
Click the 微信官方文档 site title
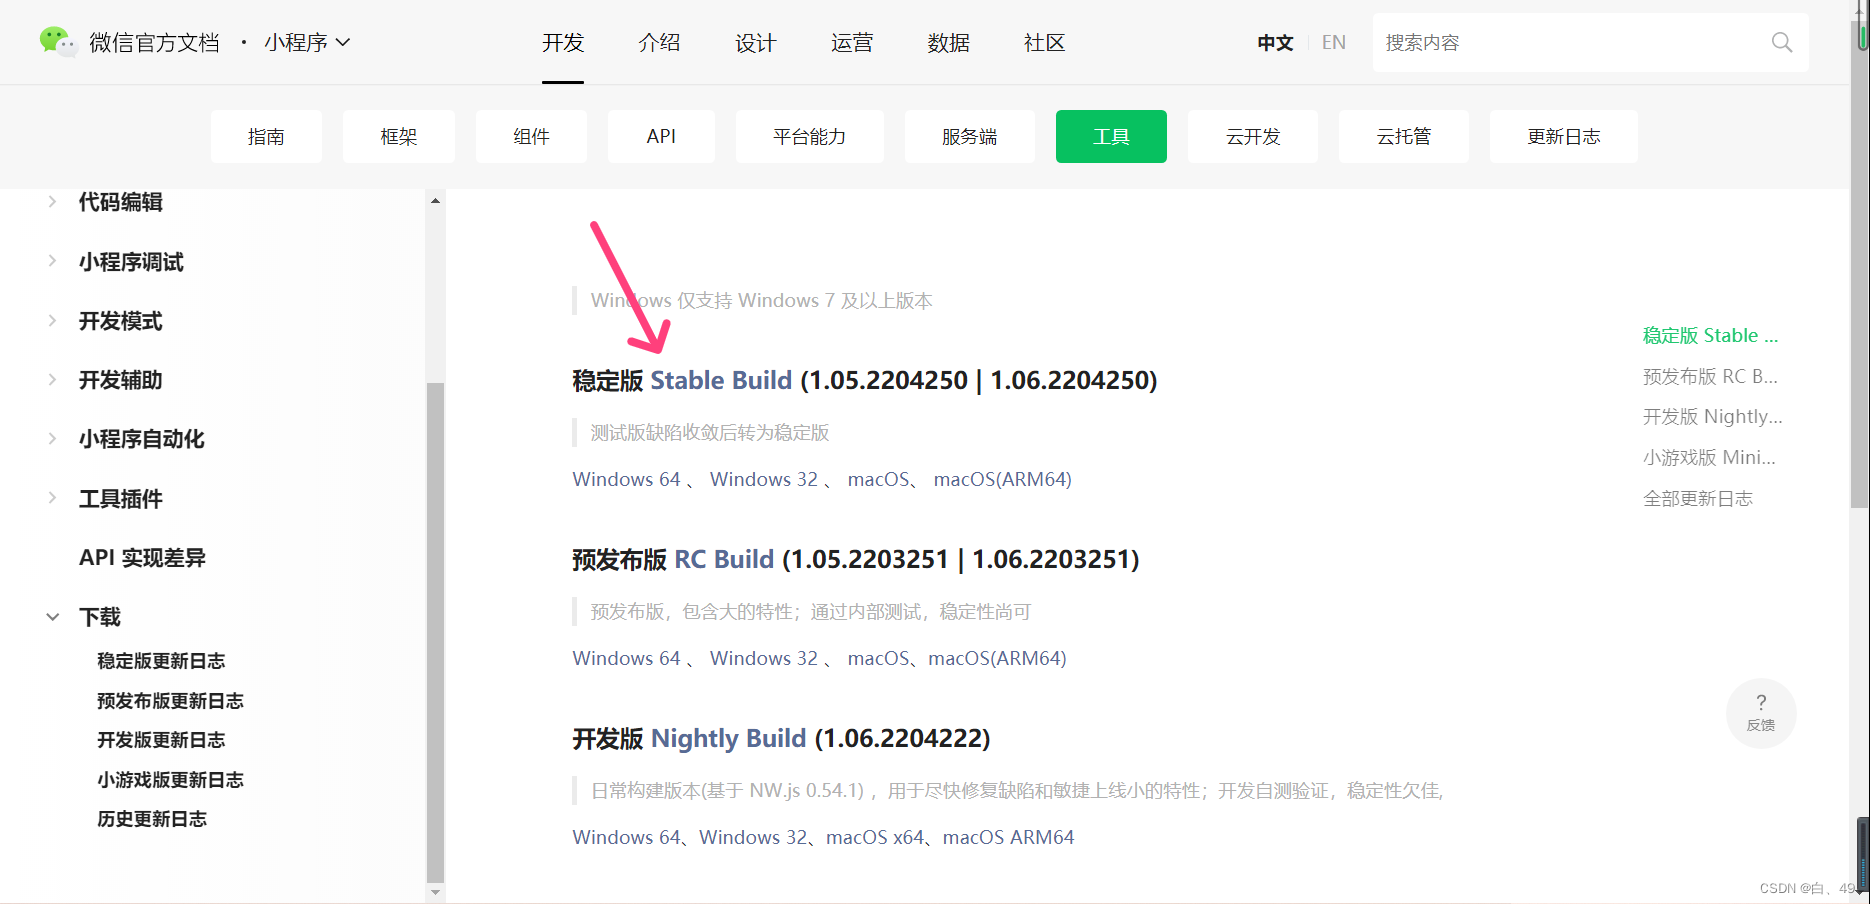(154, 42)
